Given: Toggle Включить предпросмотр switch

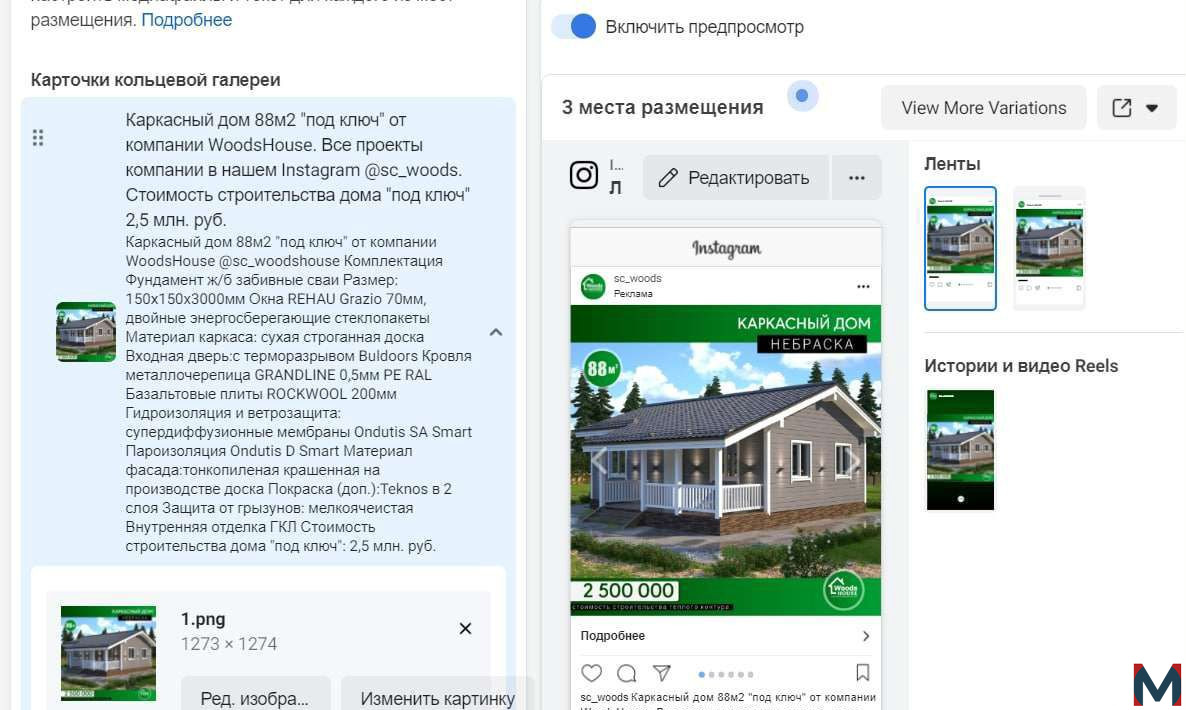Looking at the screenshot, I should coord(573,26).
